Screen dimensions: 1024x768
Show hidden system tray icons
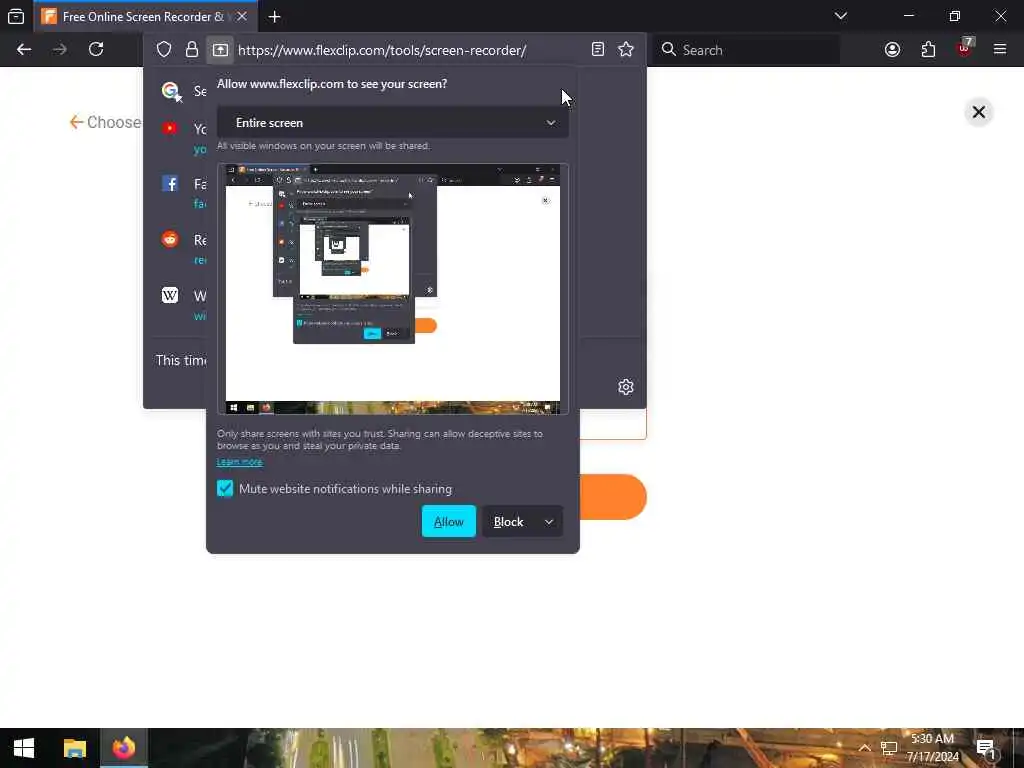point(864,748)
